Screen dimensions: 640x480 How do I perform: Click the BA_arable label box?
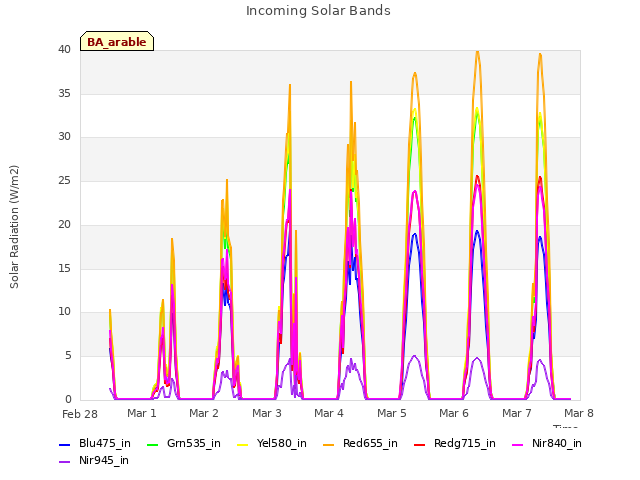pos(117,41)
